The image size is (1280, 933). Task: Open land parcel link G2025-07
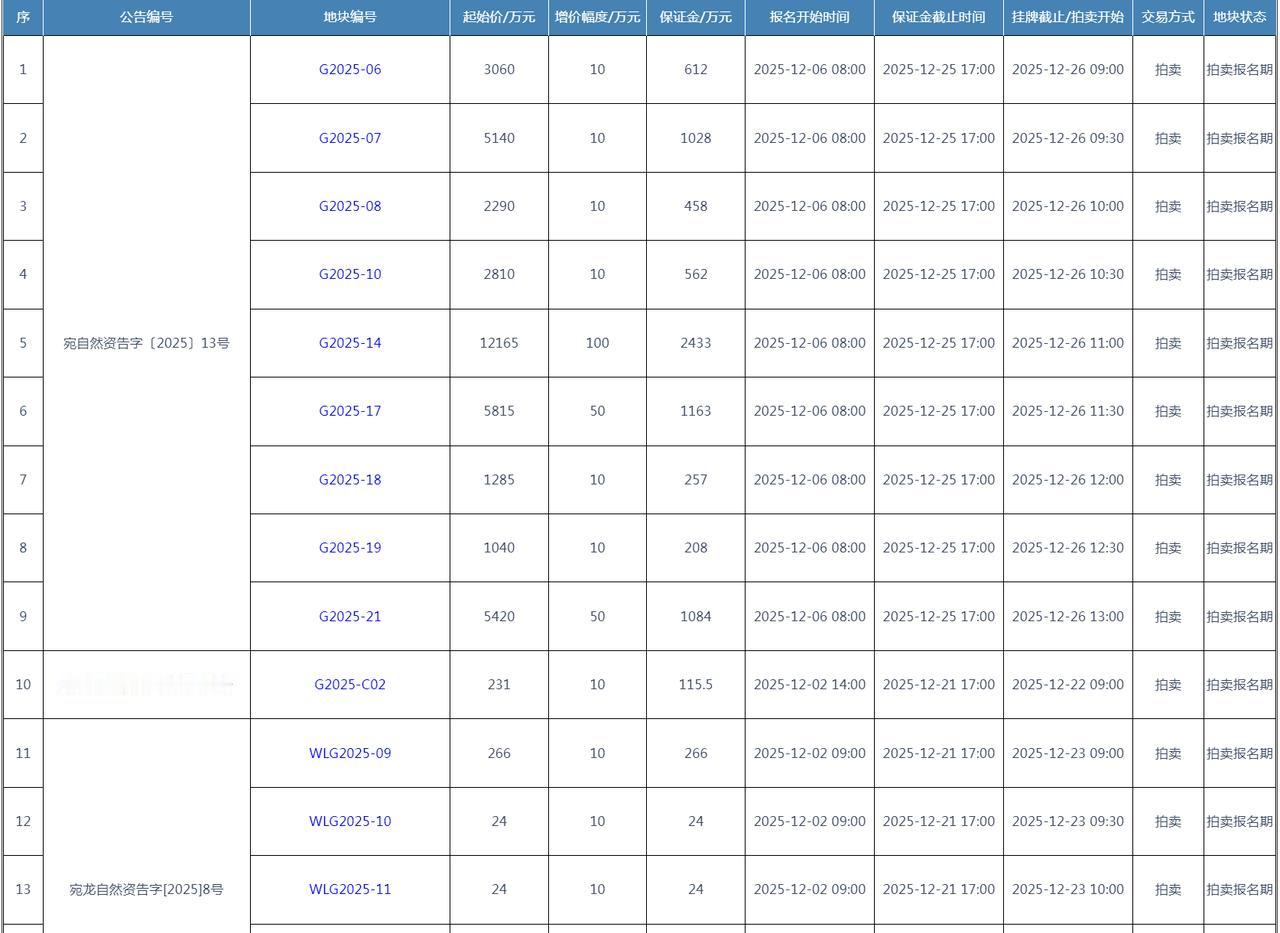[x=350, y=138]
